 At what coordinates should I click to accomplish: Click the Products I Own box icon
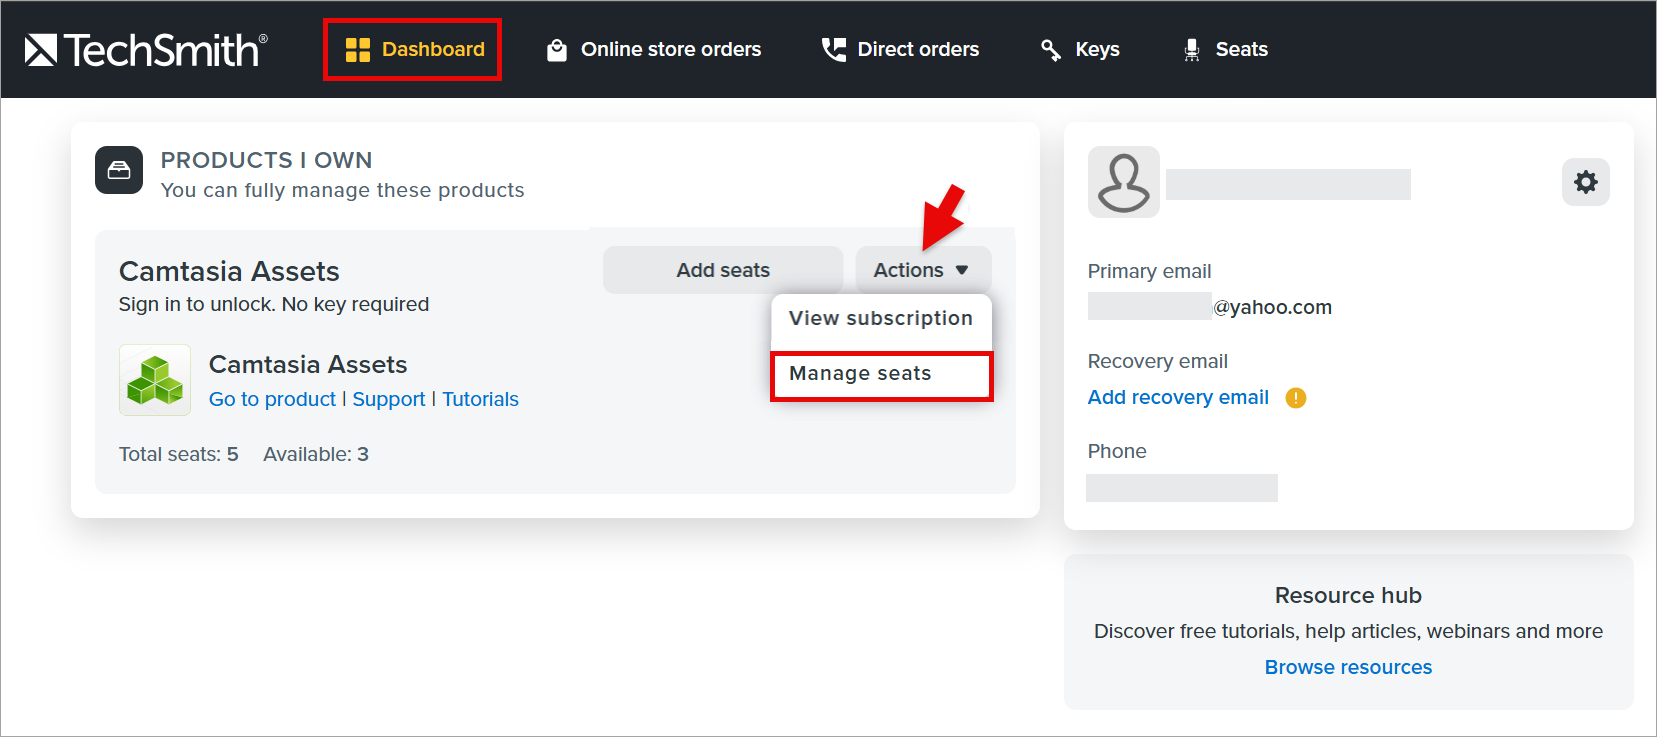[x=119, y=170]
